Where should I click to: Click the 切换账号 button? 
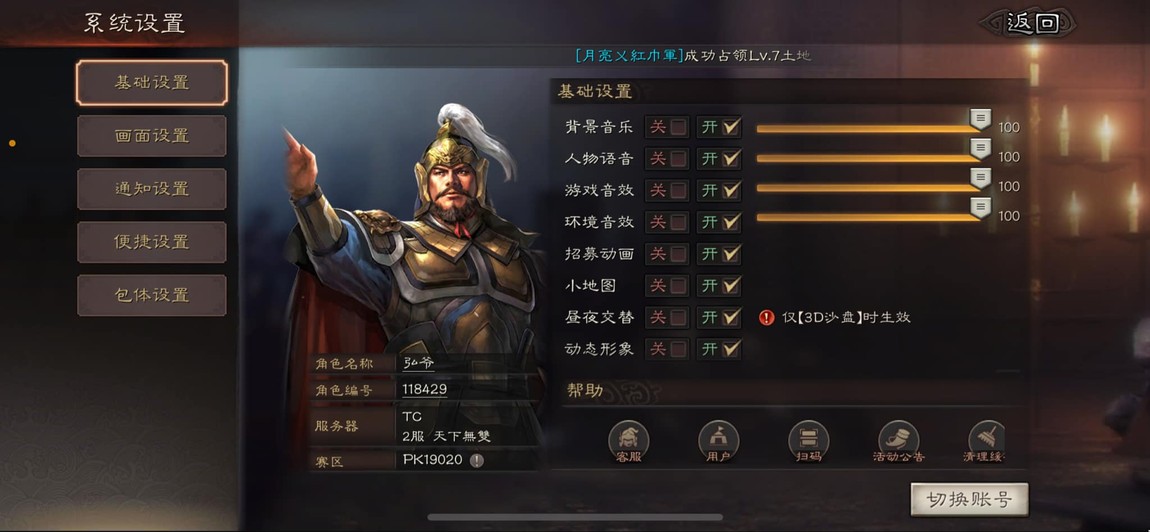pyautogui.click(x=969, y=500)
